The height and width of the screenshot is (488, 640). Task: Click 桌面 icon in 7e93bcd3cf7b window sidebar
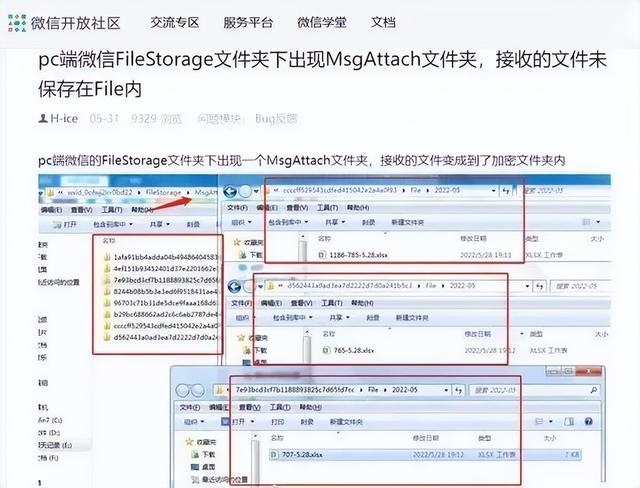coord(196,467)
